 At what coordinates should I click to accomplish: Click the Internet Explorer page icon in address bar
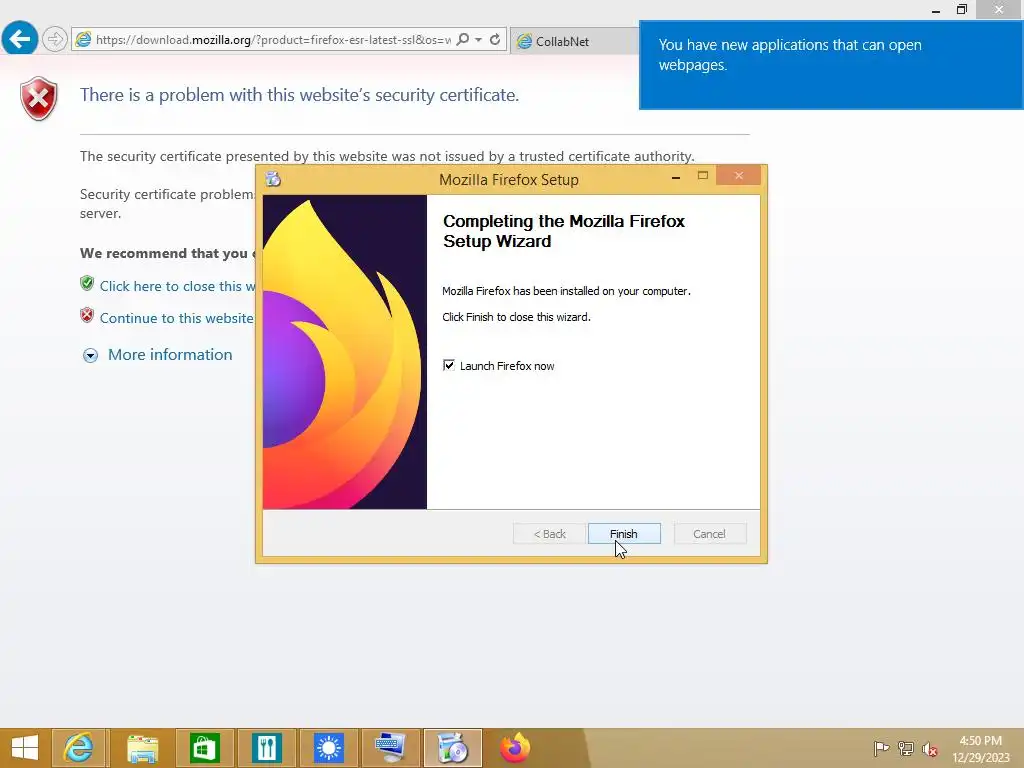click(84, 39)
